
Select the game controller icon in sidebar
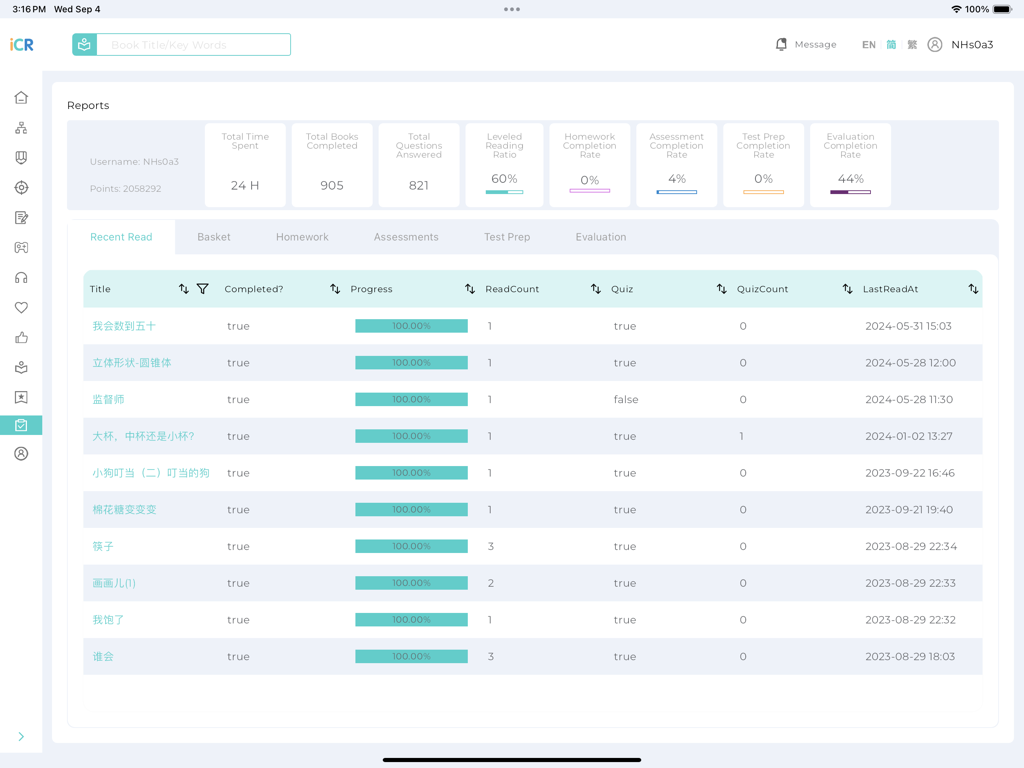coord(21,247)
